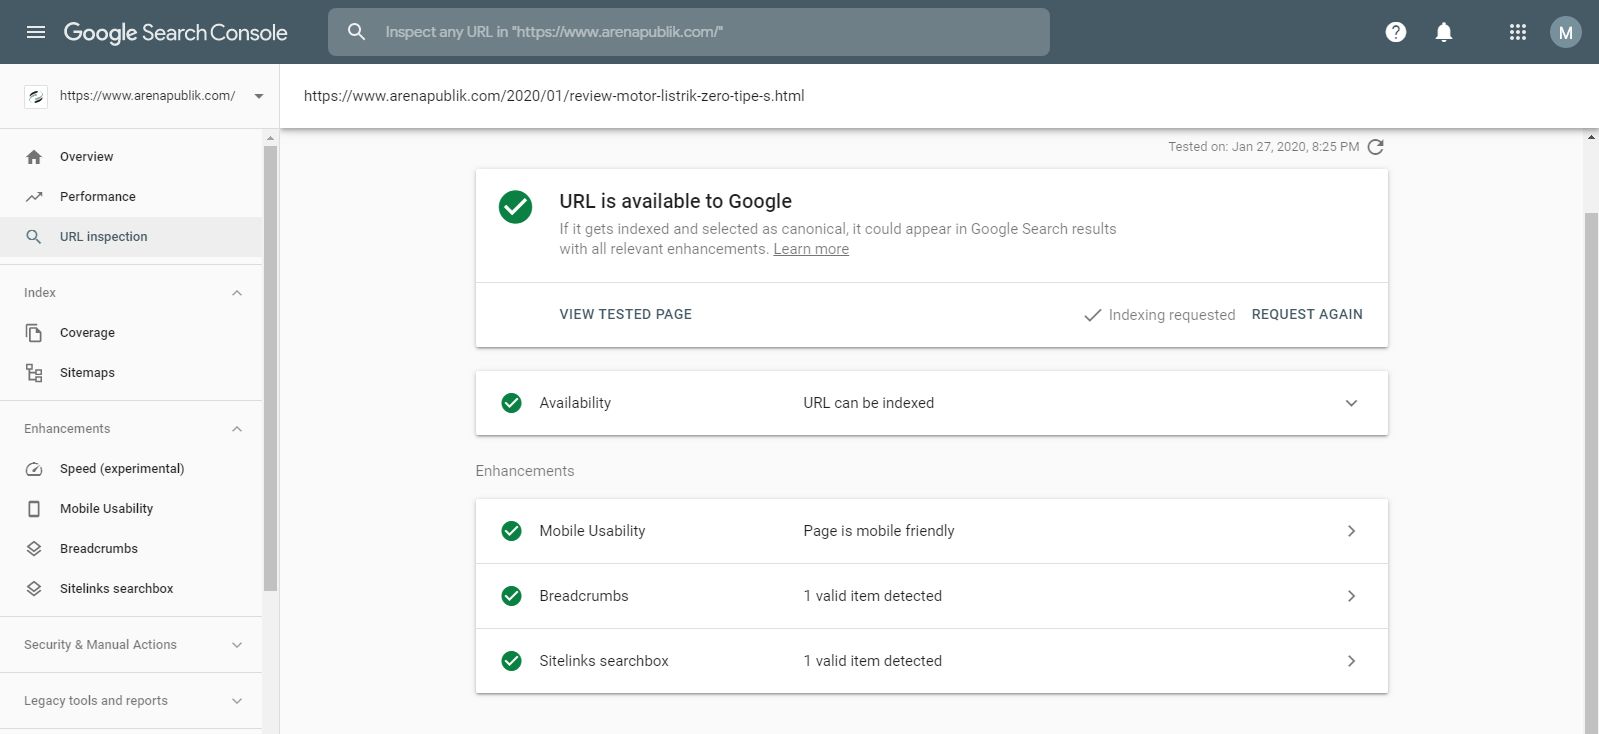Open the hamburger main menu
This screenshot has height=734, width=1599.
click(x=36, y=32)
